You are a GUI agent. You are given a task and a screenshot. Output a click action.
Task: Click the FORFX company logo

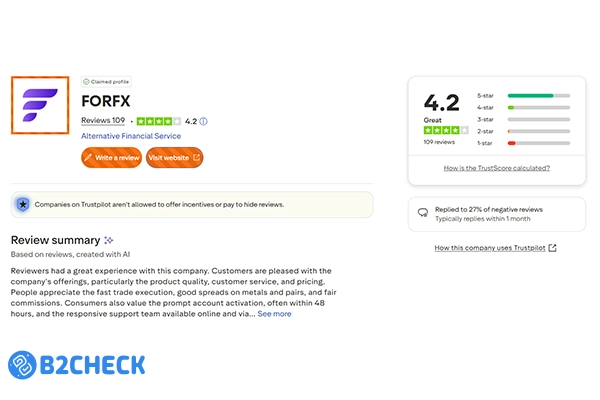(40, 105)
